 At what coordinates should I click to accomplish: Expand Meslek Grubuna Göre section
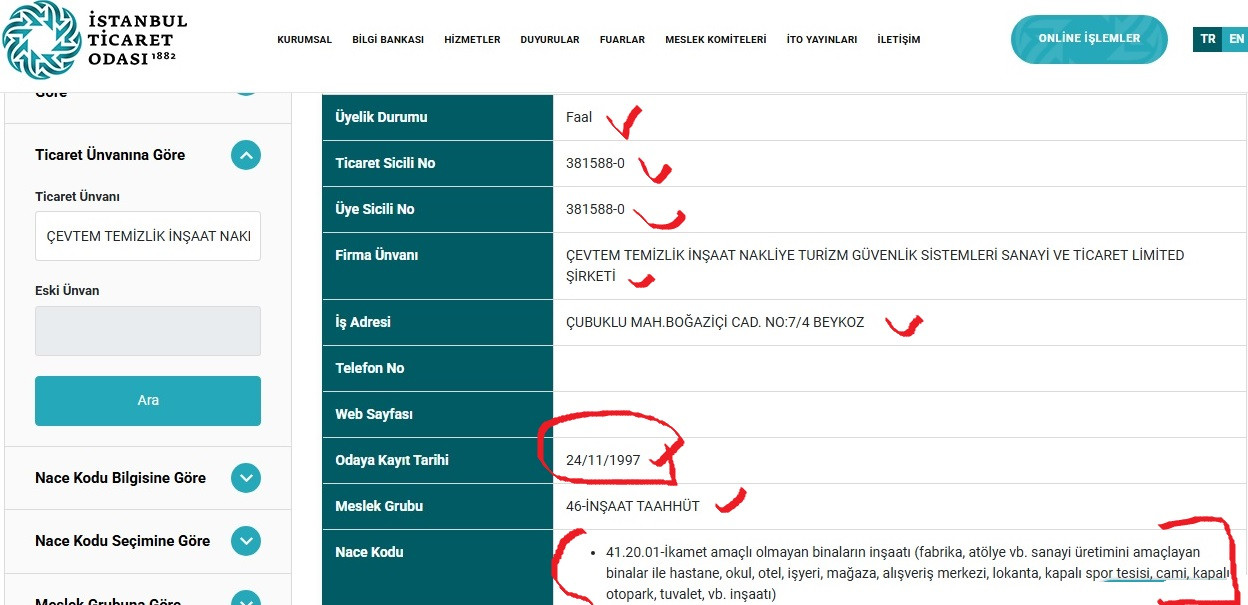[x=246, y=599]
